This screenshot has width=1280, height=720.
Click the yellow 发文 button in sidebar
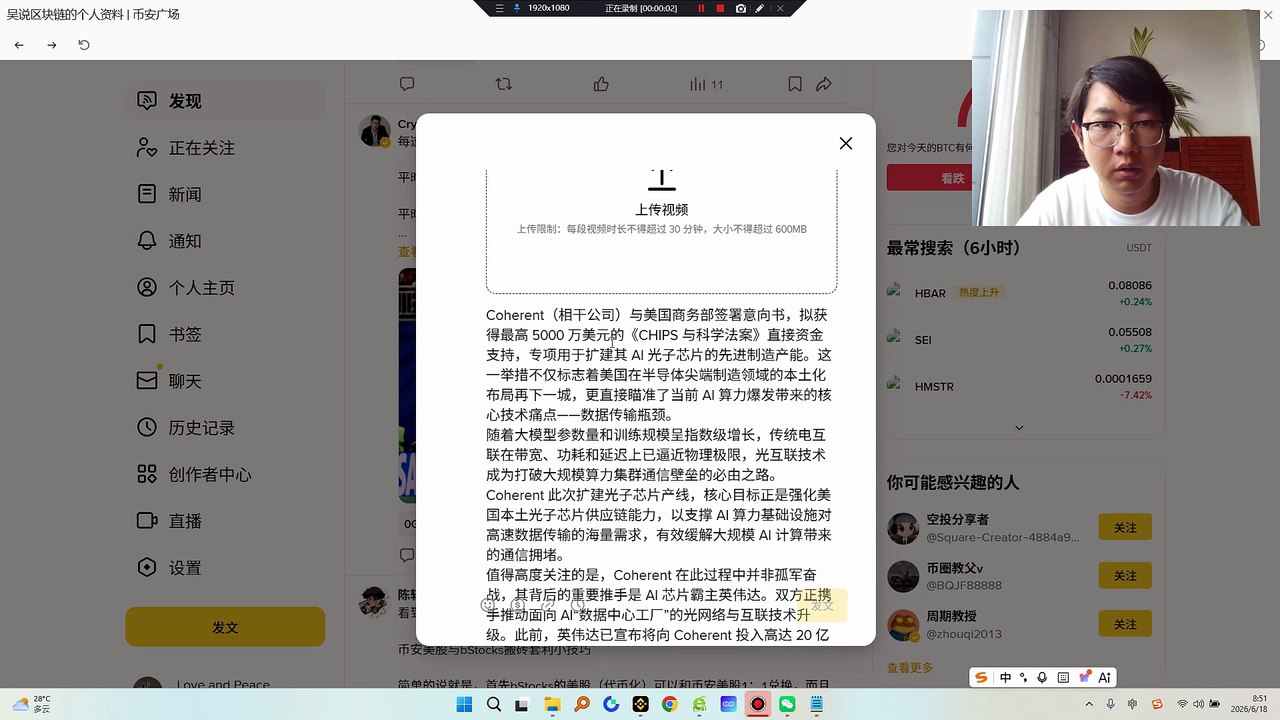tap(225, 627)
